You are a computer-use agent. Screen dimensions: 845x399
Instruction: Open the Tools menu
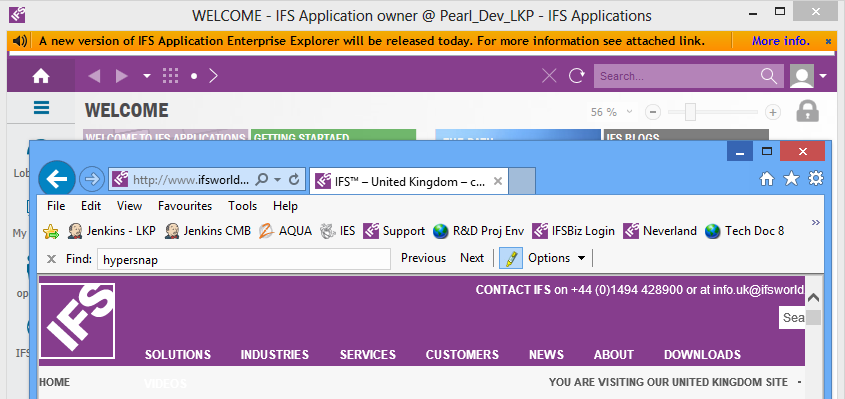pos(243,206)
